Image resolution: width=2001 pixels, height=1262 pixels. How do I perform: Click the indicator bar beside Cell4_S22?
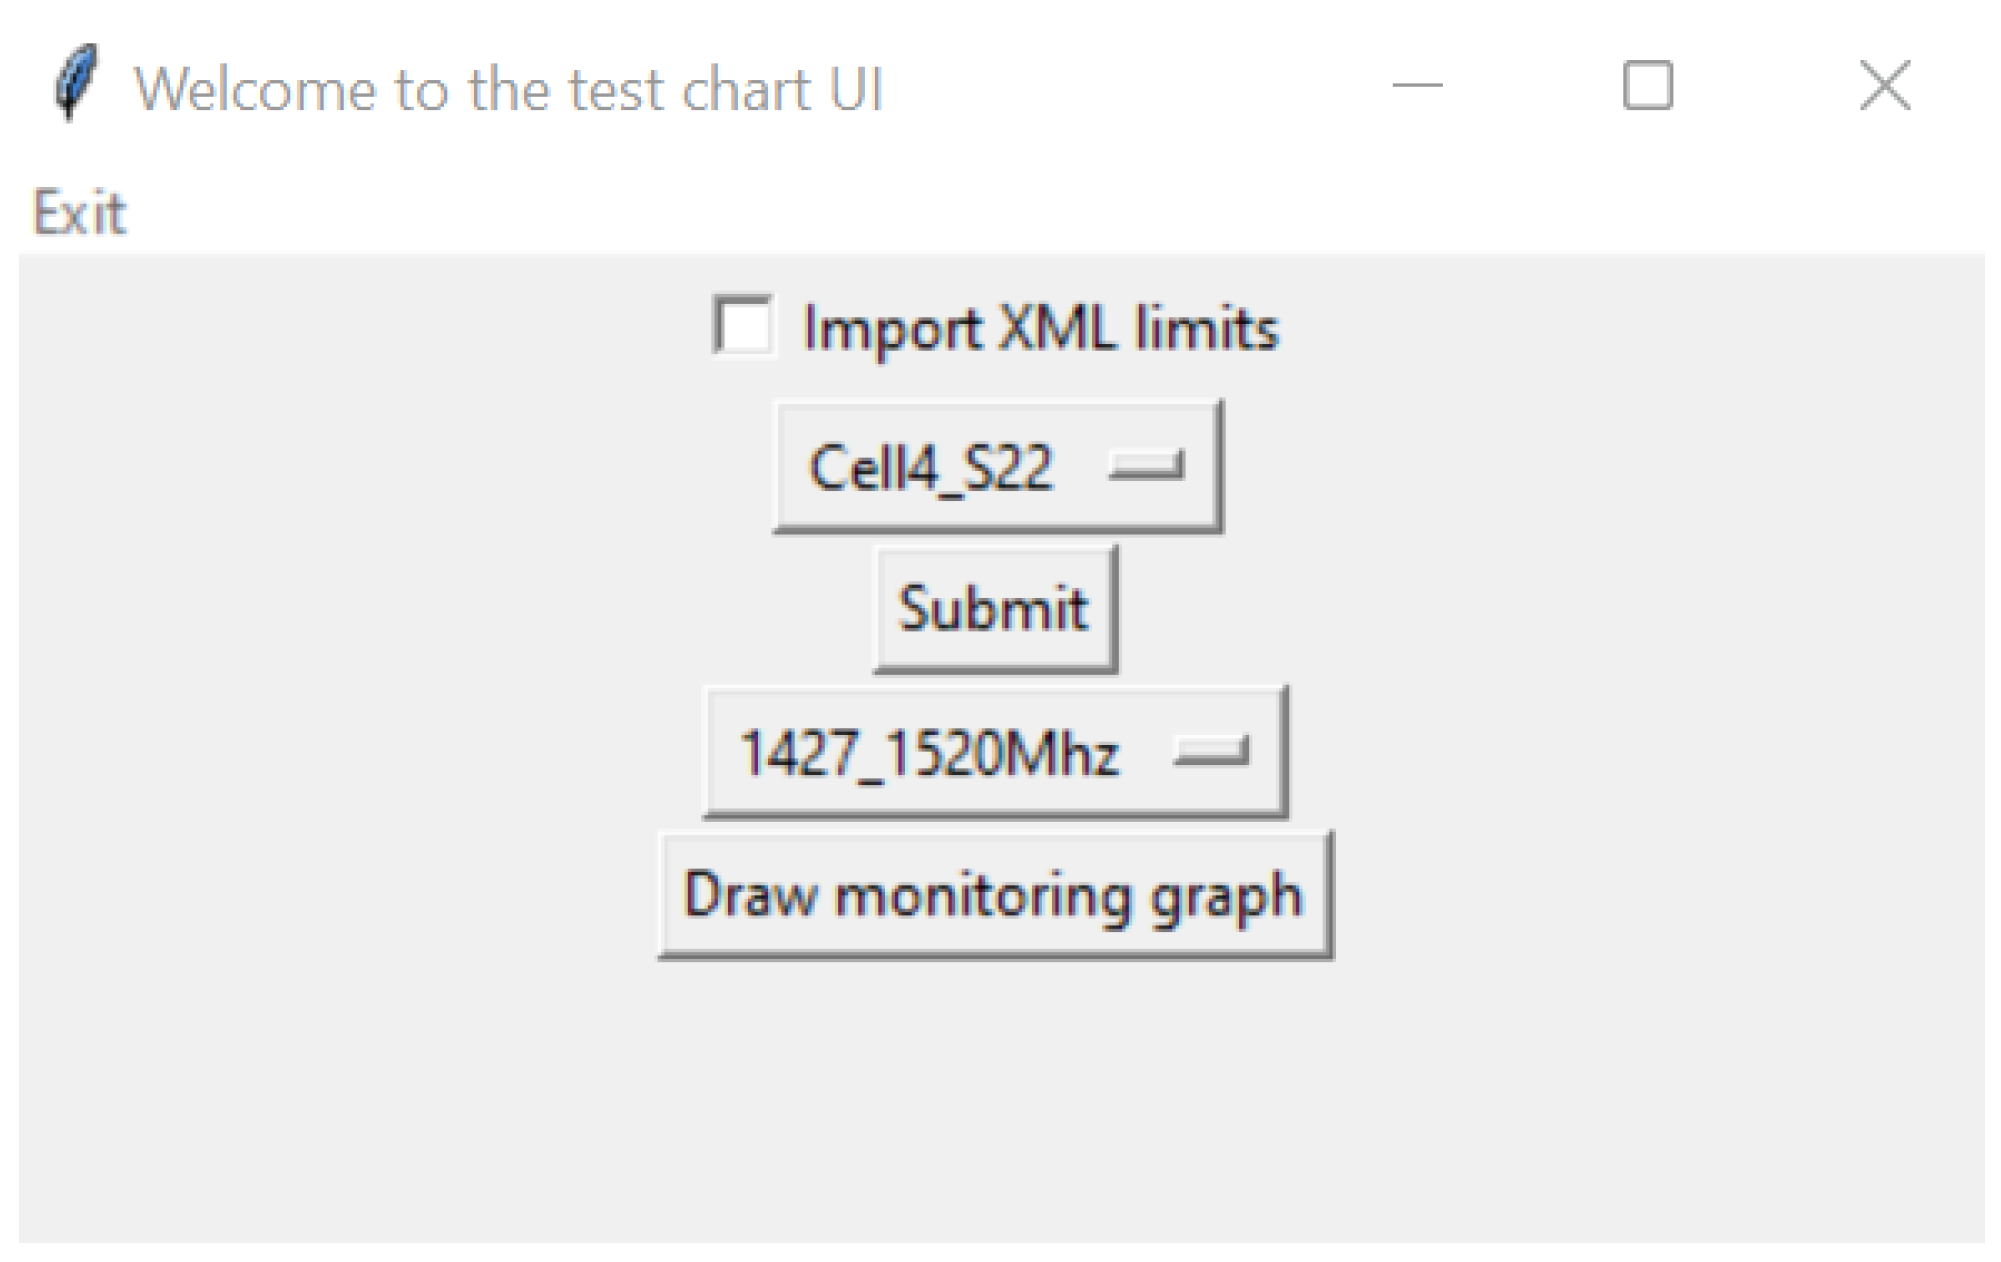1146,466
